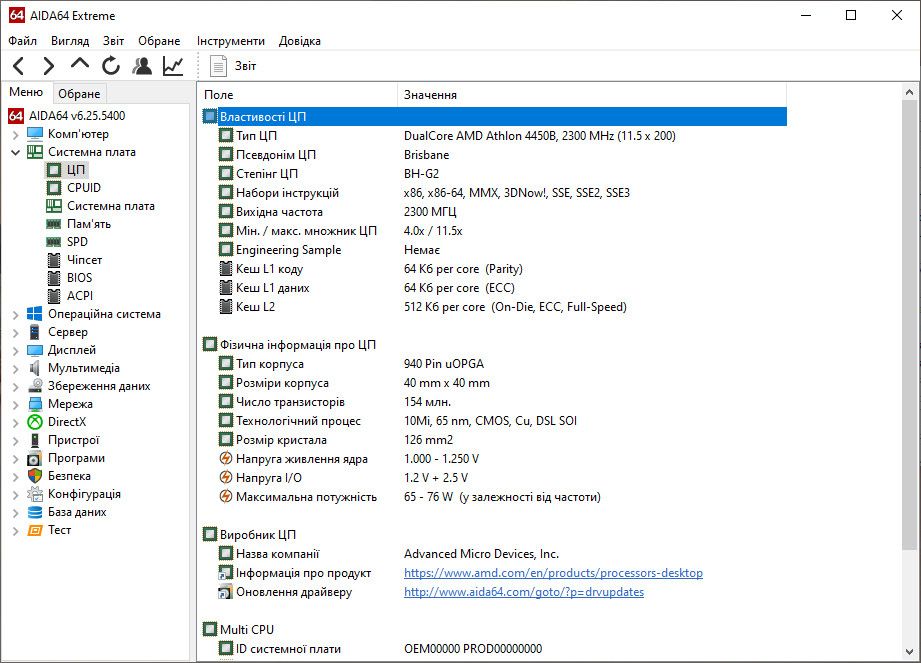Screen dimensions: 921x663
Task: Click the Мультимедіа speaker icon
Action: tap(35, 368)
